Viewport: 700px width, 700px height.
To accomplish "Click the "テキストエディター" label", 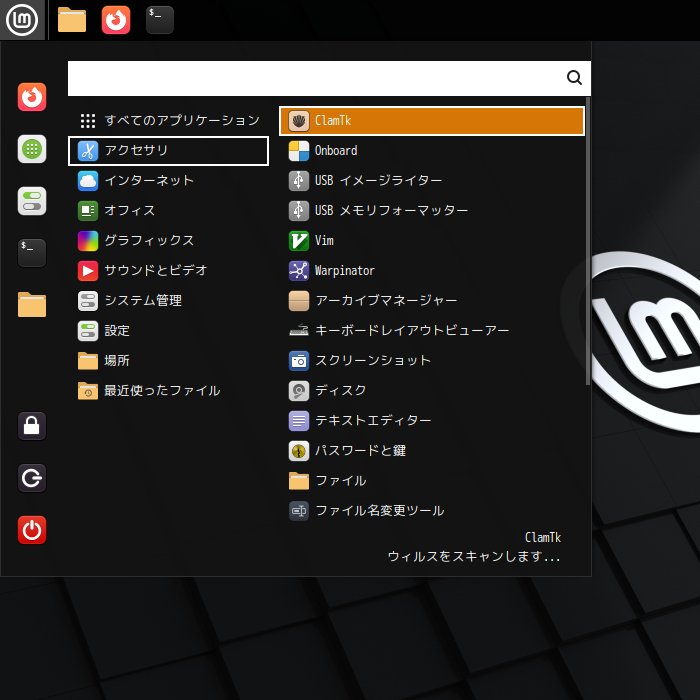I will pyautogui.click(x=373, y=421).
